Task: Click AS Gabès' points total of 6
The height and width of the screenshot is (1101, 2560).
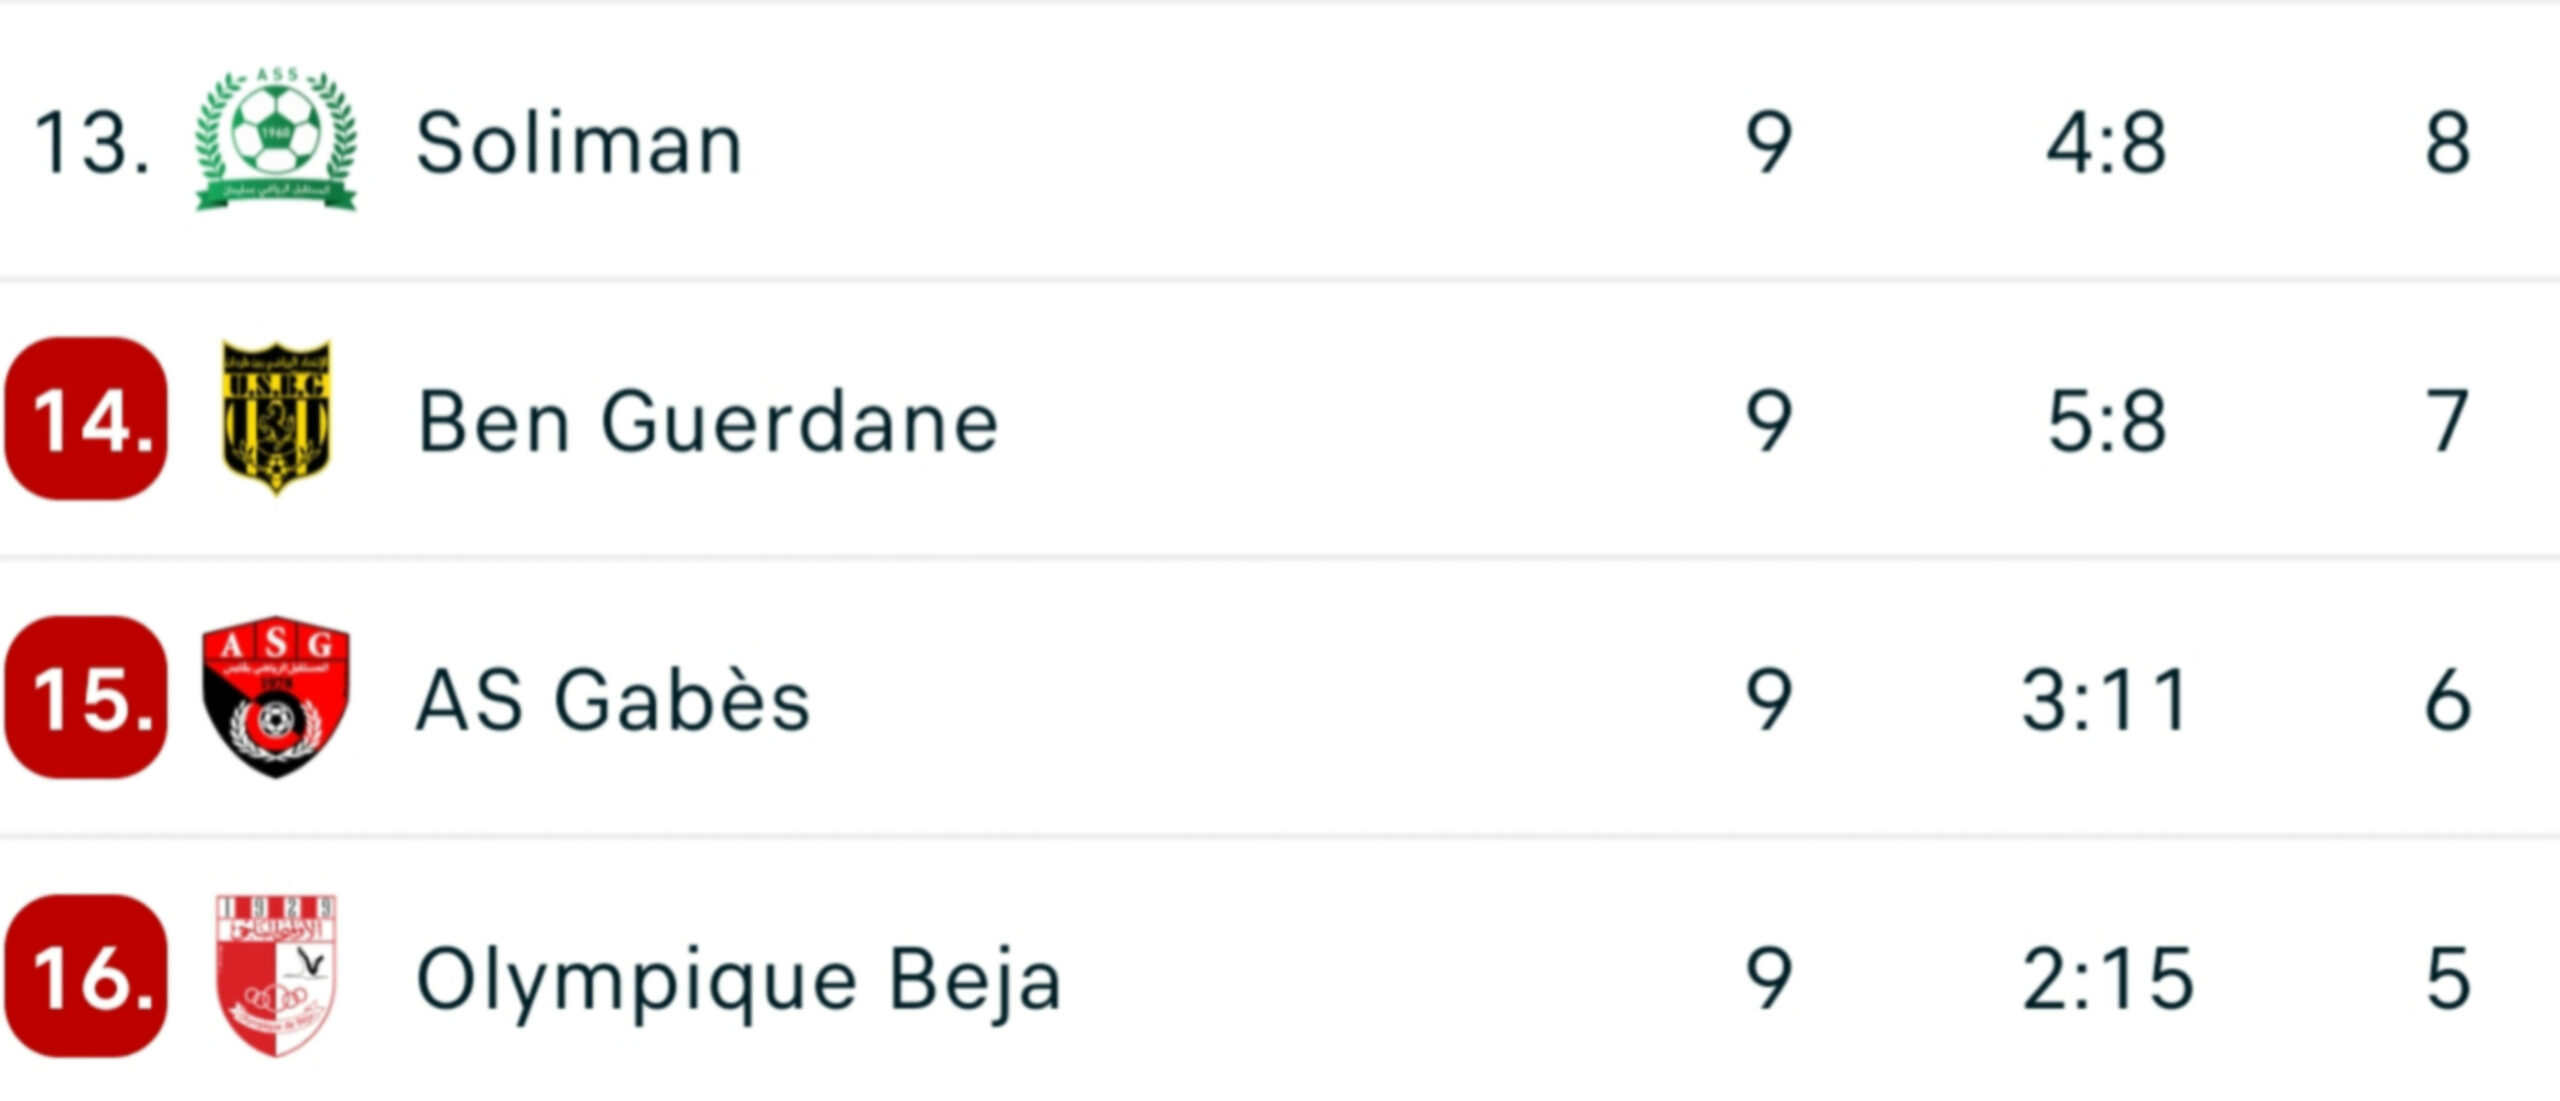Action: pos(2447,699)
